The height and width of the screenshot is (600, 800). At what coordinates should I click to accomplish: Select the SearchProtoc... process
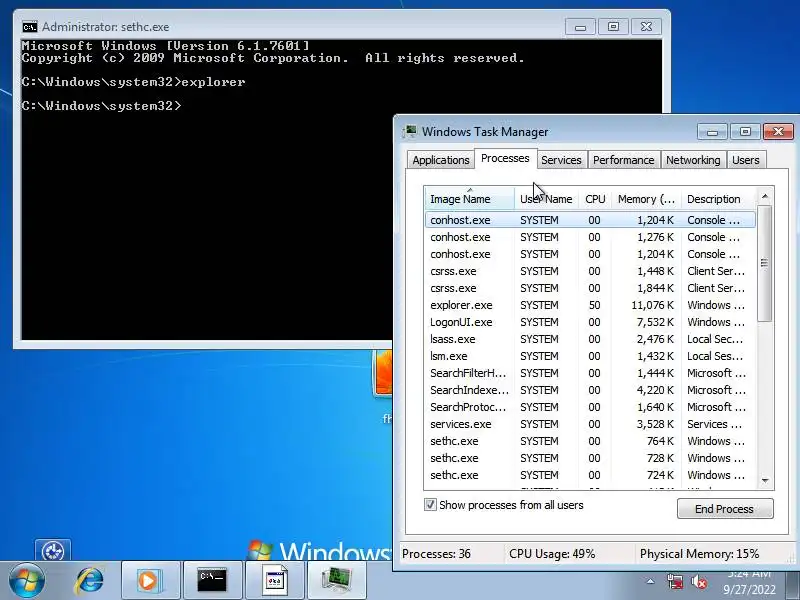590,407
